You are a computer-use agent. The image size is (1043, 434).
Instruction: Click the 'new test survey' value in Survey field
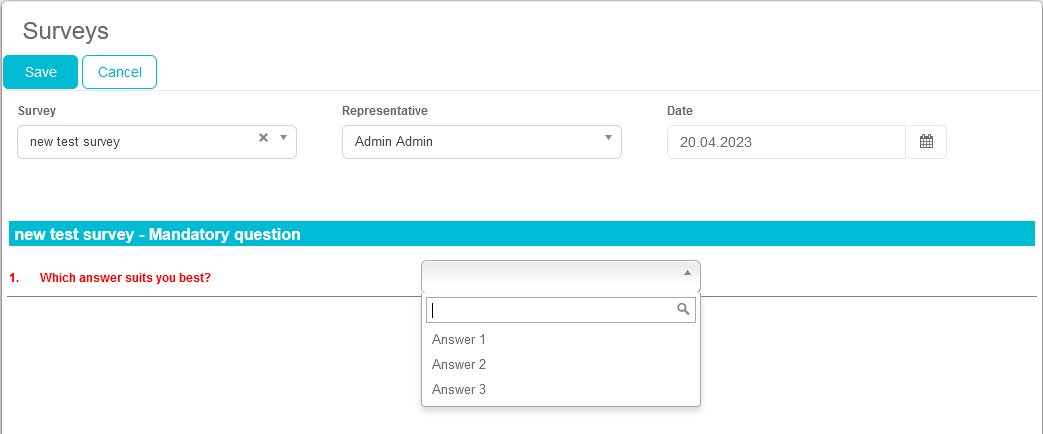(75, 142)
